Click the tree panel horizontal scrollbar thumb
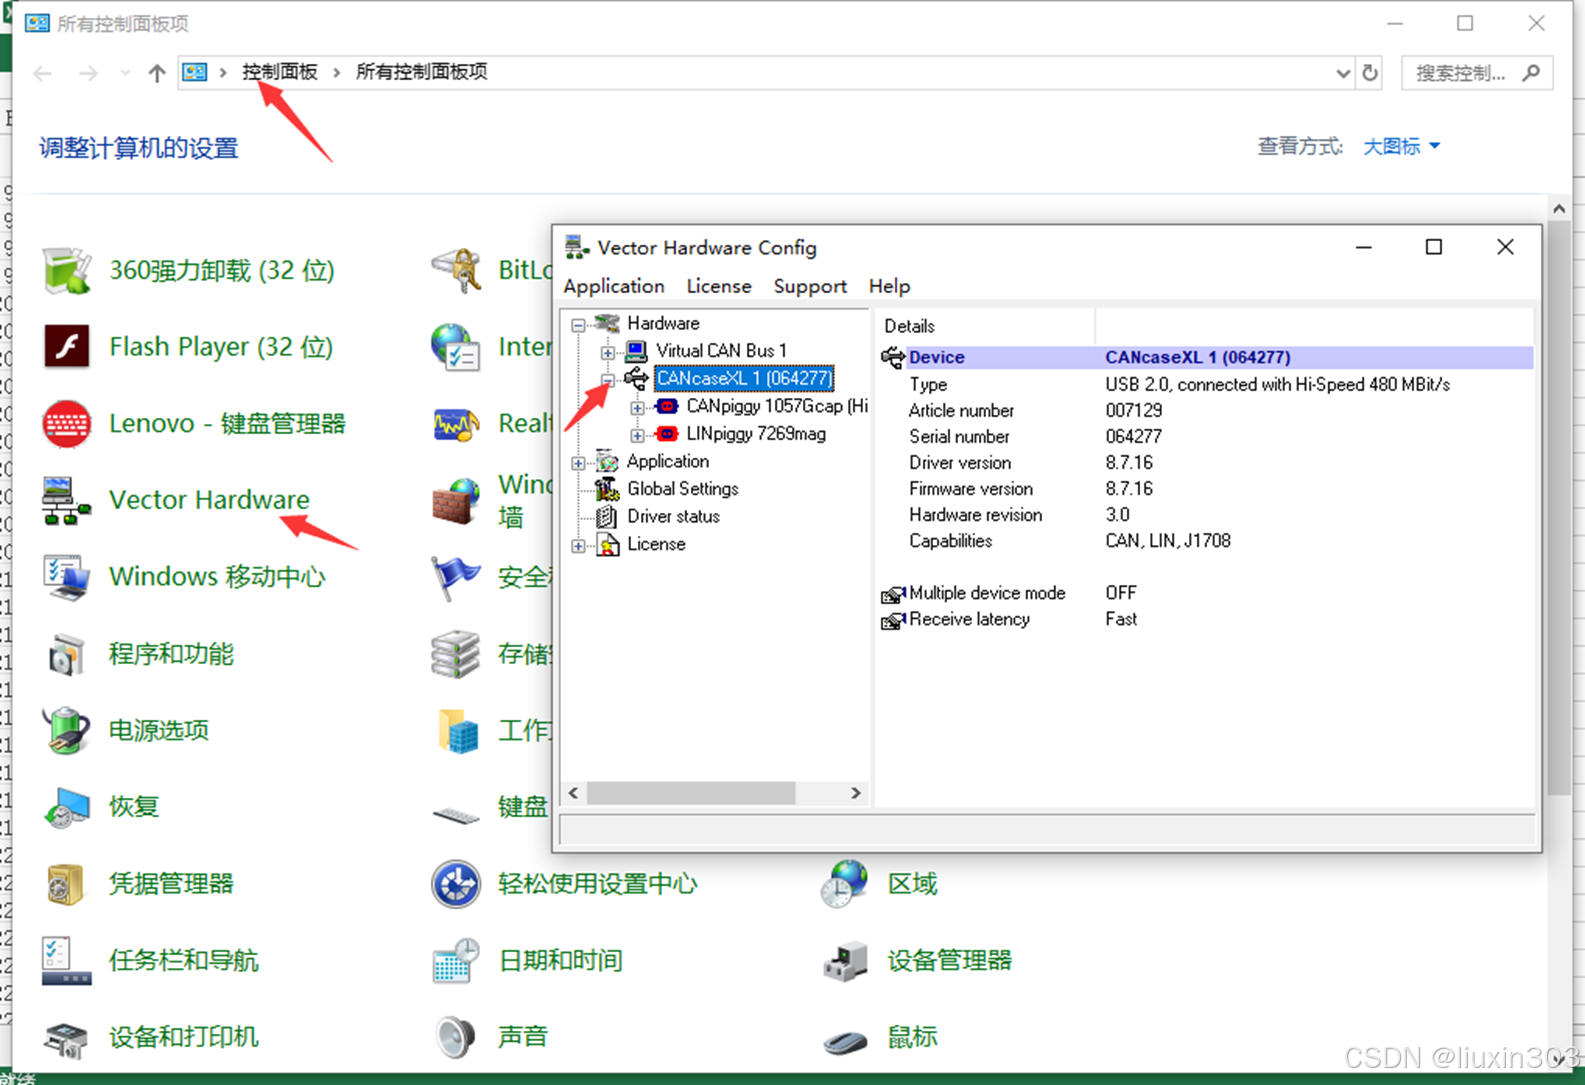Viewport: 1585px width, 1085px height. (690, 793)
